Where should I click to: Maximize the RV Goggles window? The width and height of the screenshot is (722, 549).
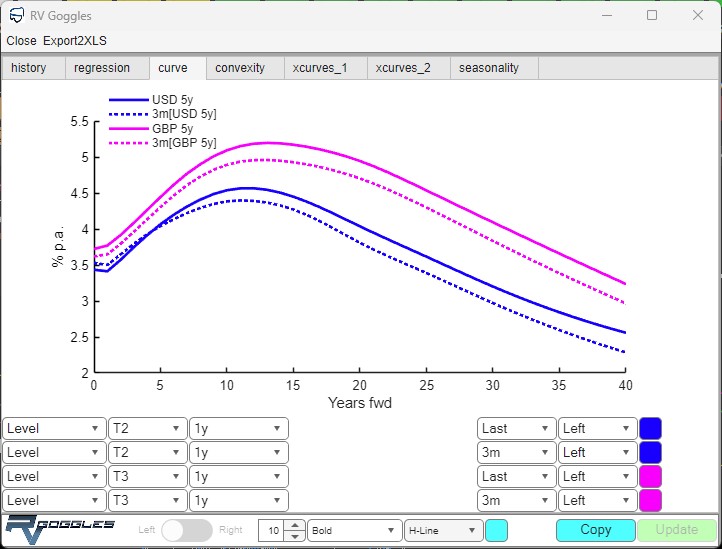click(652, 15)
